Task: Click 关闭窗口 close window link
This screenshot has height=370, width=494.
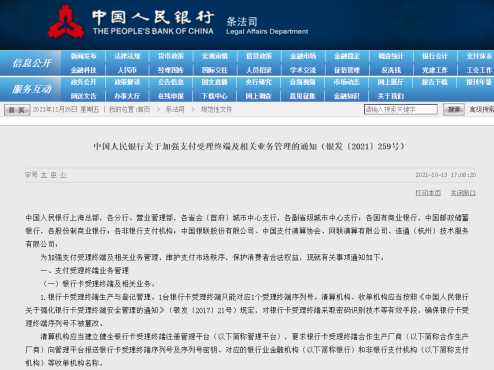Action: click(x=463, y=193)
